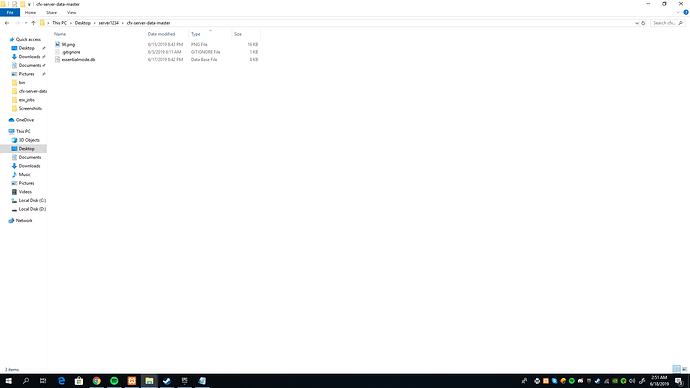Switch to the Share ribbon tab
The width and height of the screenshot is (690, 388).
coord(51,12)
